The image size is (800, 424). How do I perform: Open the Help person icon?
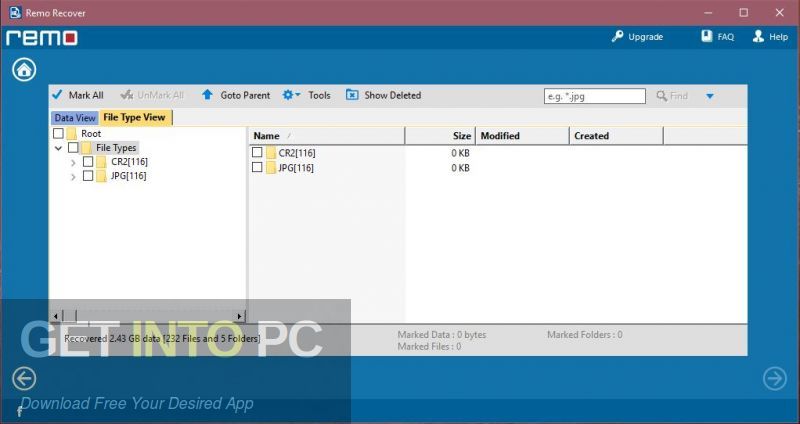758,36
